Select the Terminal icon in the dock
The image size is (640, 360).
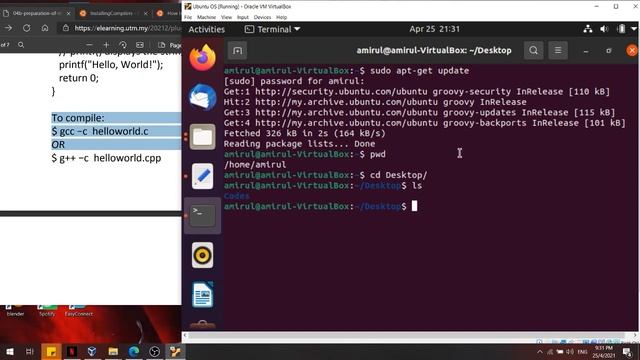pos(202,216)
